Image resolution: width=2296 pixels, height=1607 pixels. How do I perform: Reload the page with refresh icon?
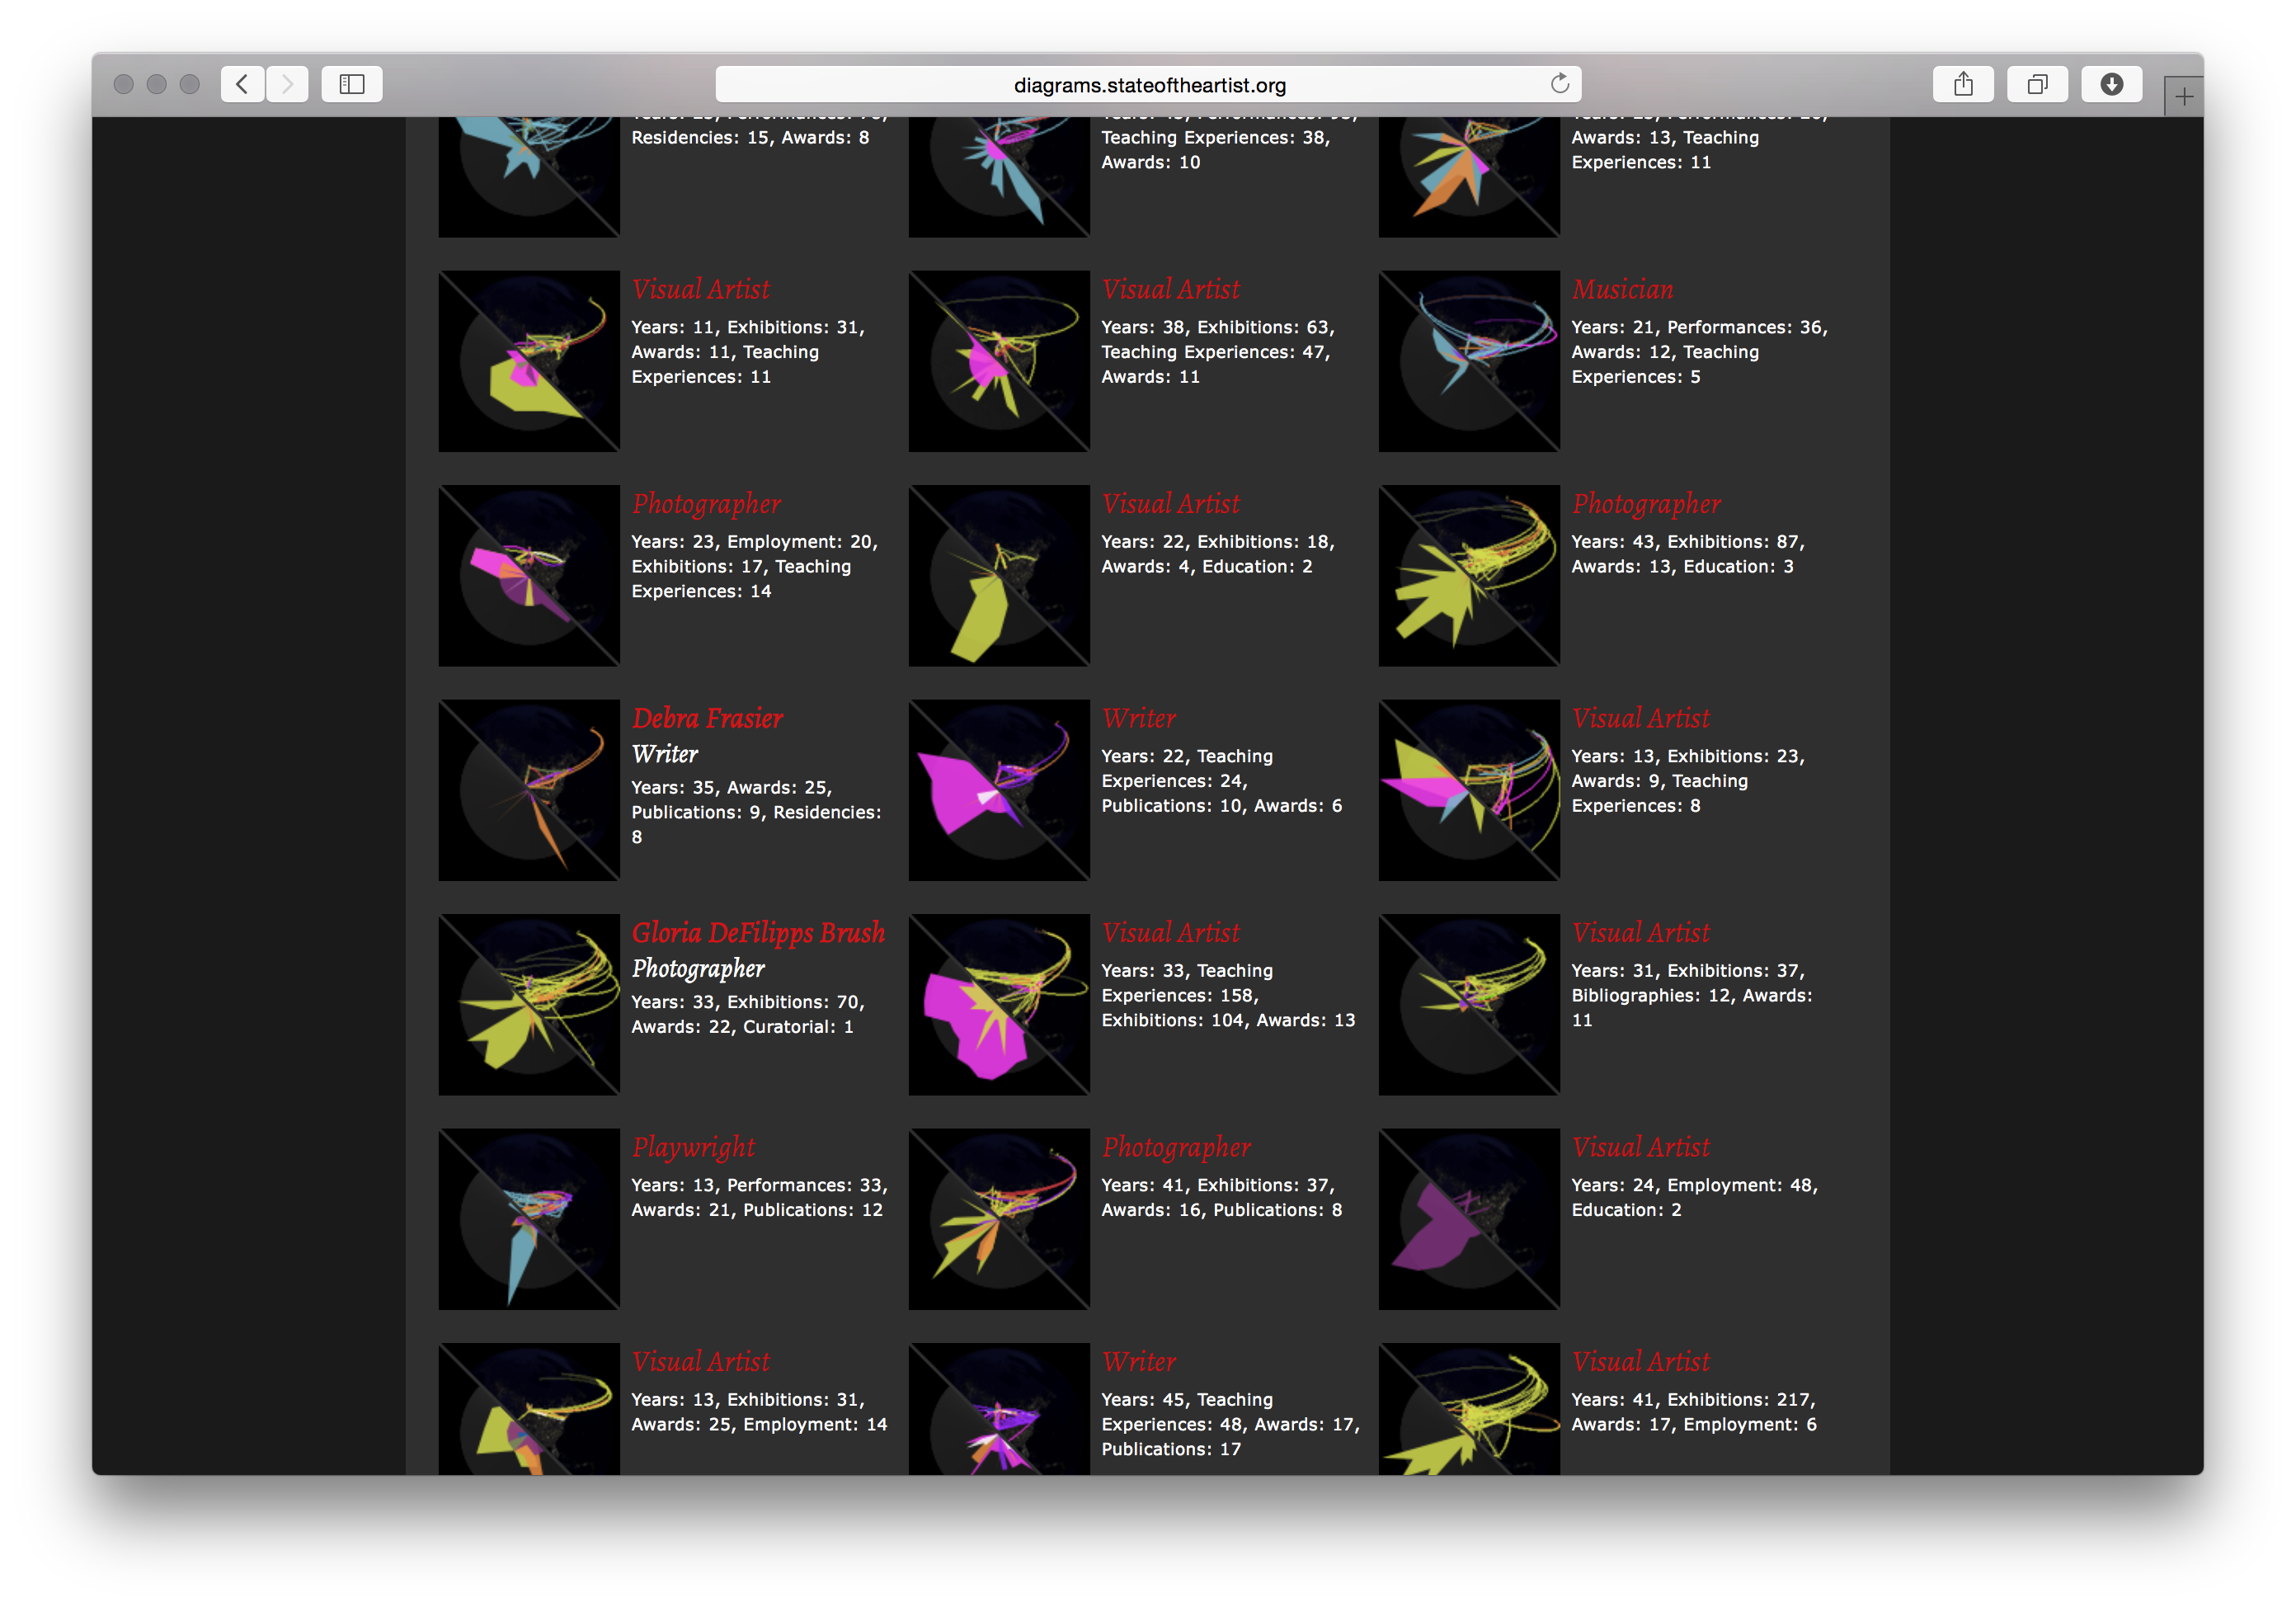1559,84
